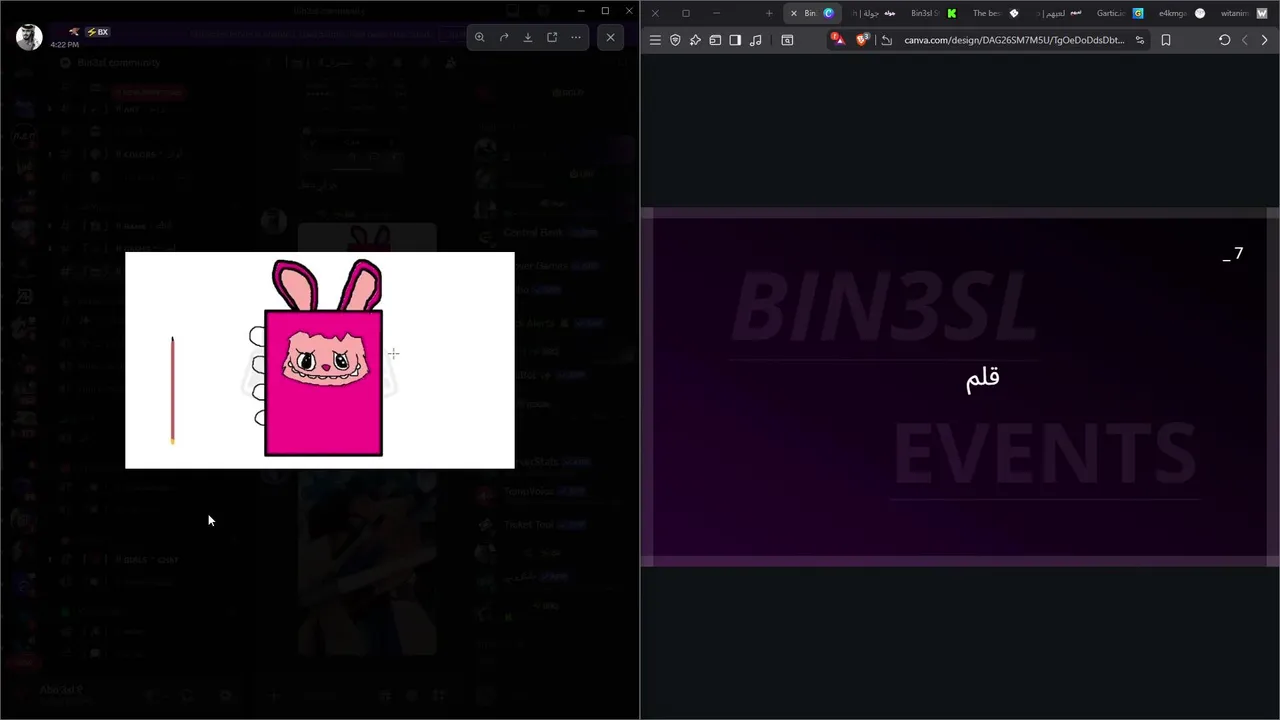Click the قلم text on the Canva slide
1280x720 pixels.
pos(983,379)
